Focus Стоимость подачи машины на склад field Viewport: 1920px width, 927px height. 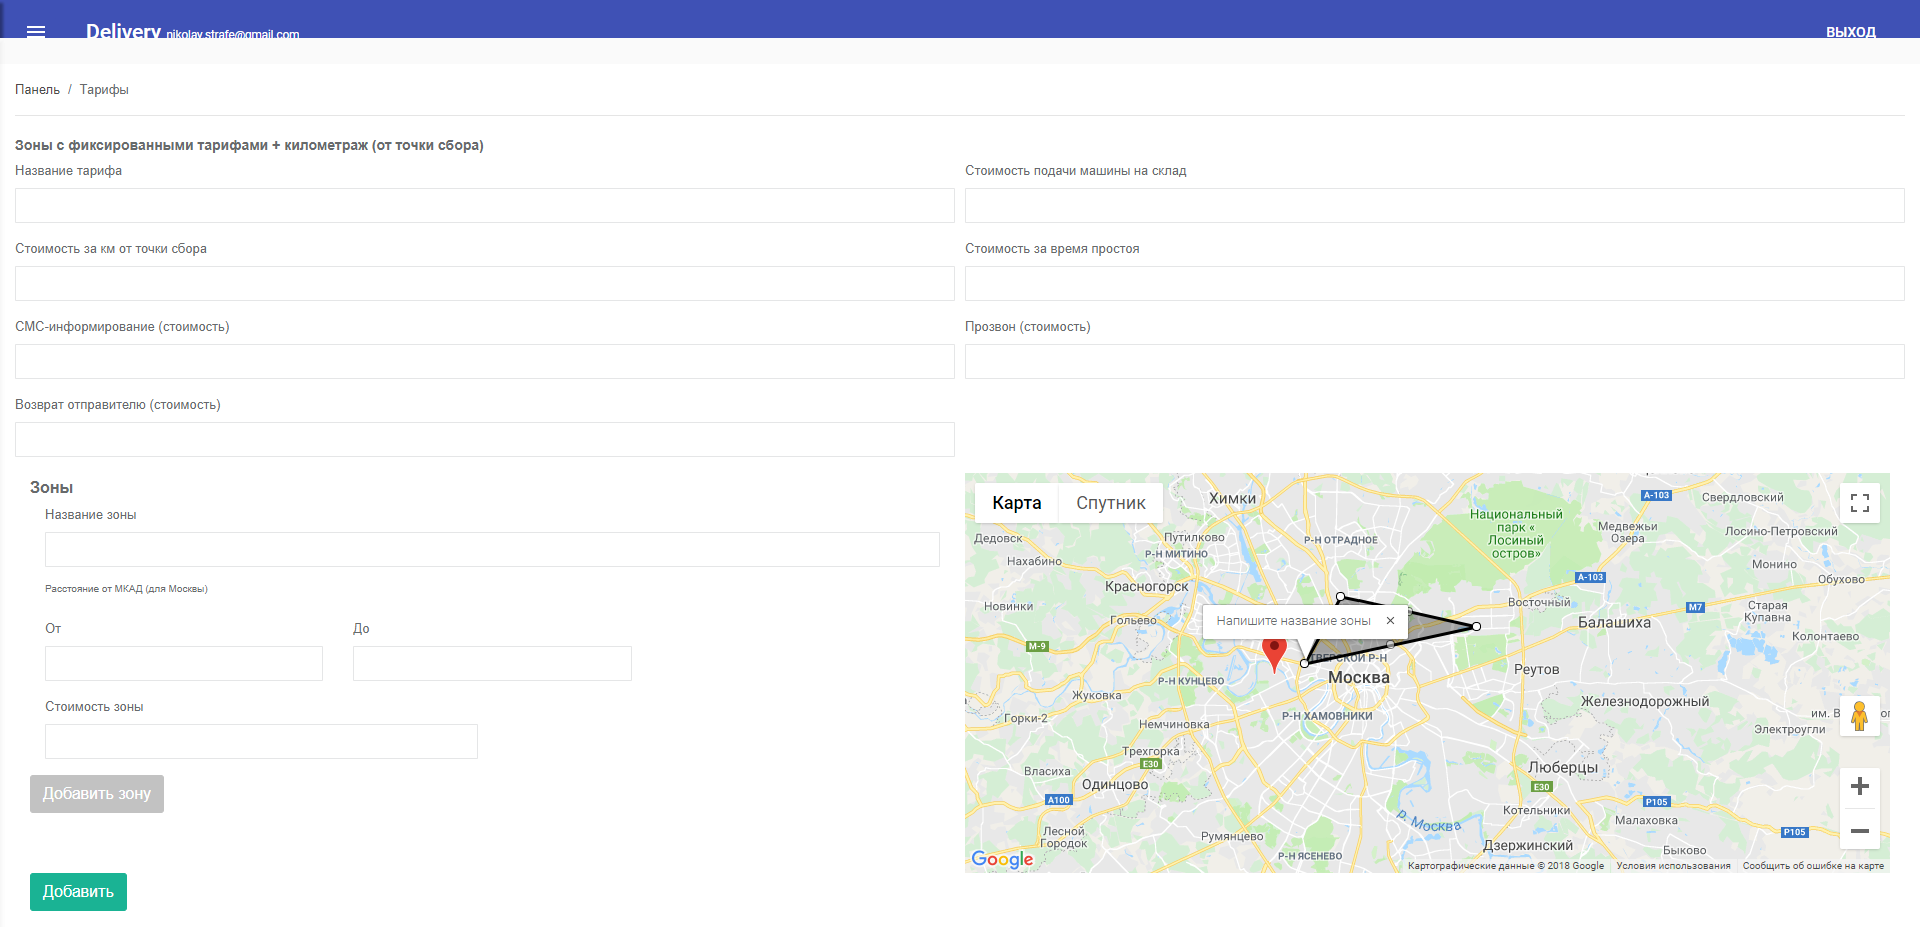click(x=1435, y=205)
